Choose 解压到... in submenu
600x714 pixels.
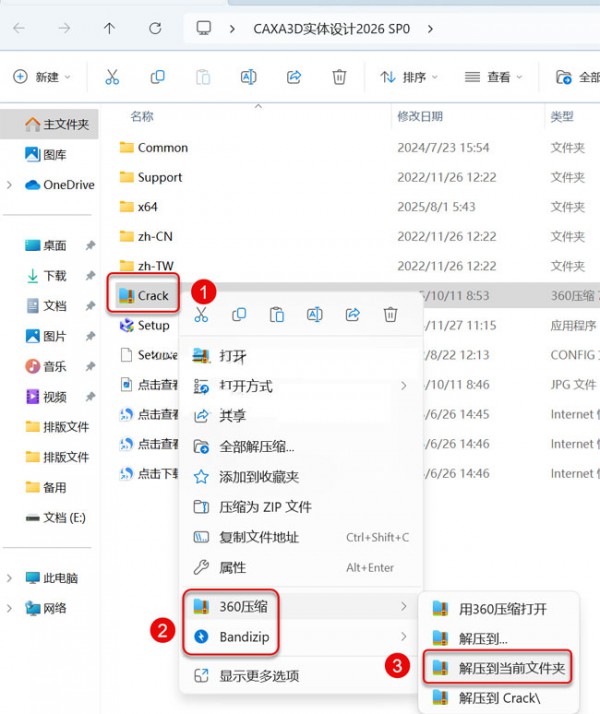pyautogui.click(x=498, y=638)
